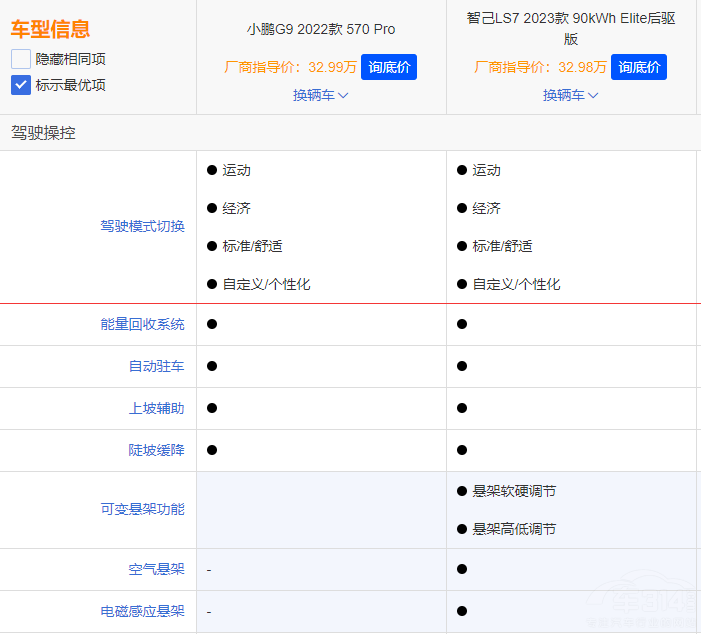Uncheck the 标示最优项 checkbox
The width and height of the screenshot is (701, 634).
click(x=21, y=85)
